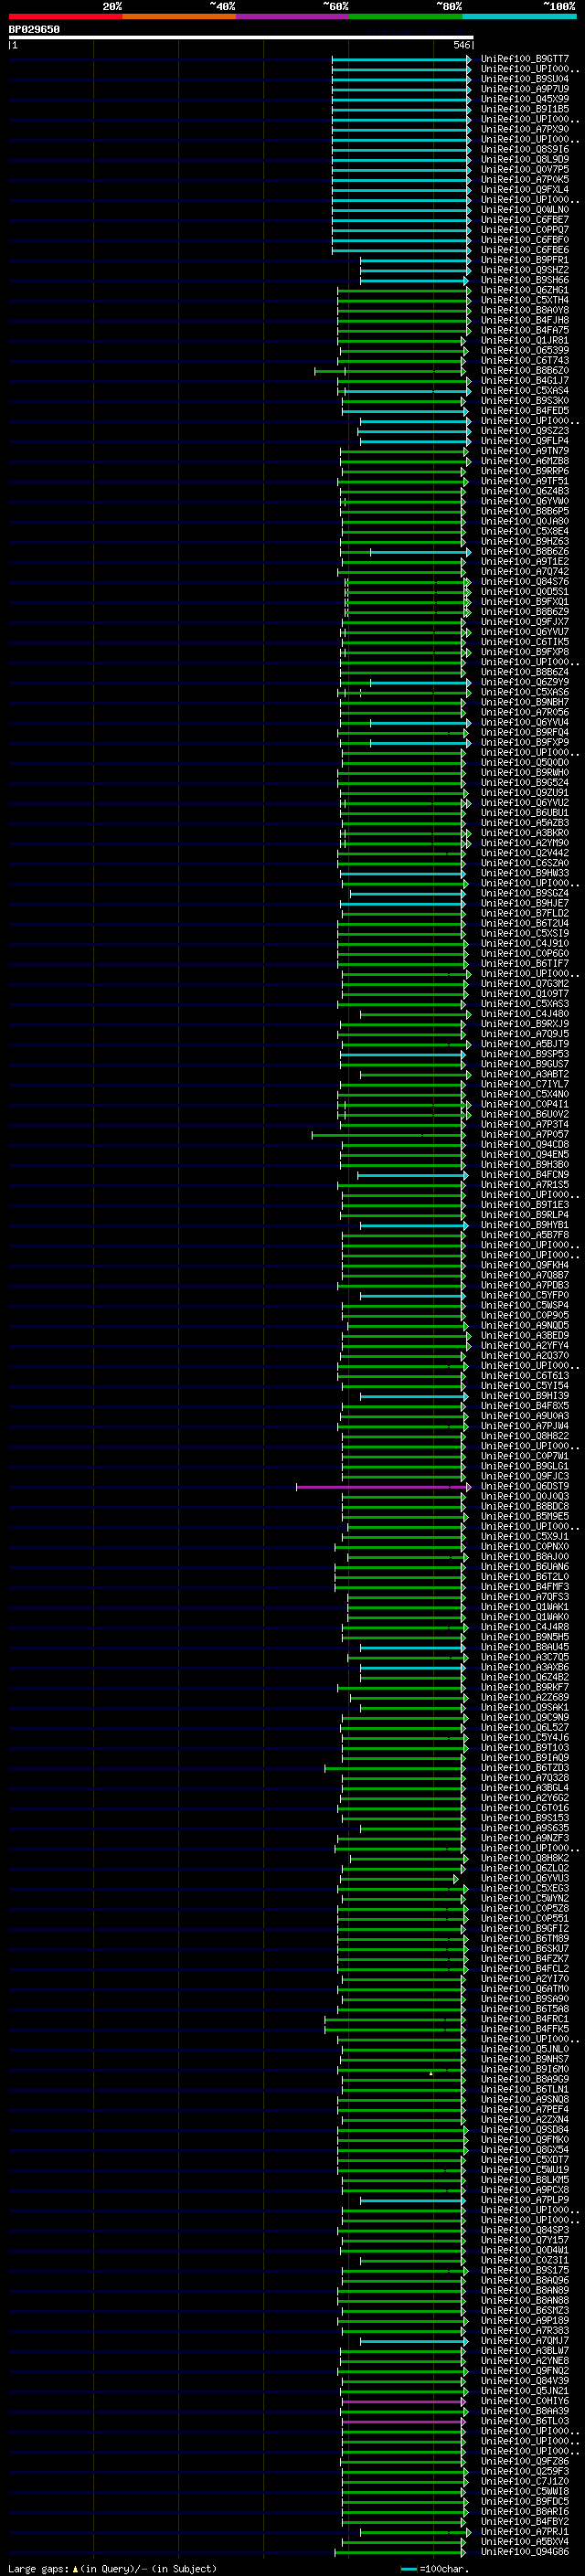
Task: Click the cyan alignment bar for UniRef100_B9SP53
Action: tap(401, 1054)
